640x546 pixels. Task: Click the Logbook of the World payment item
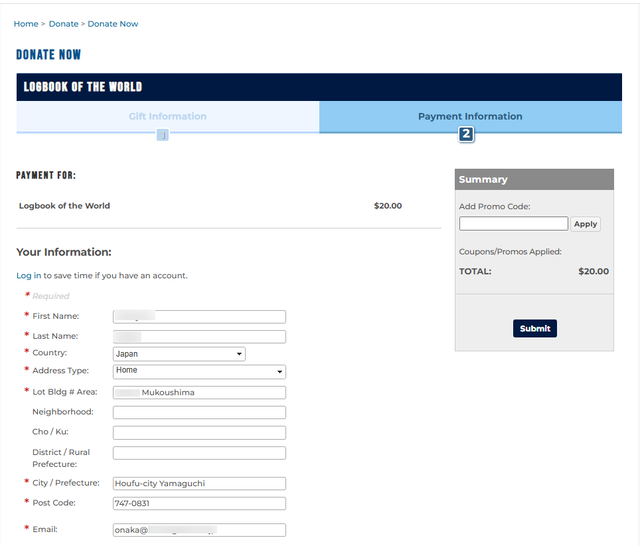[x=64, y=206]
